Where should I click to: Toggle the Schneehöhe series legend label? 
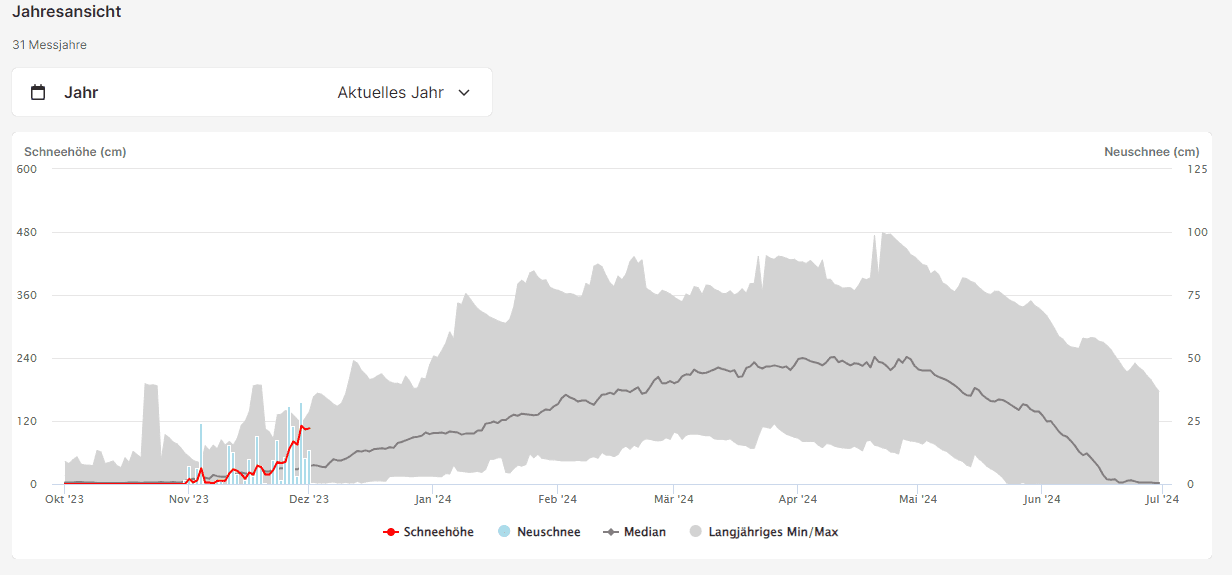pyautogui.click(x=438, y=532)
